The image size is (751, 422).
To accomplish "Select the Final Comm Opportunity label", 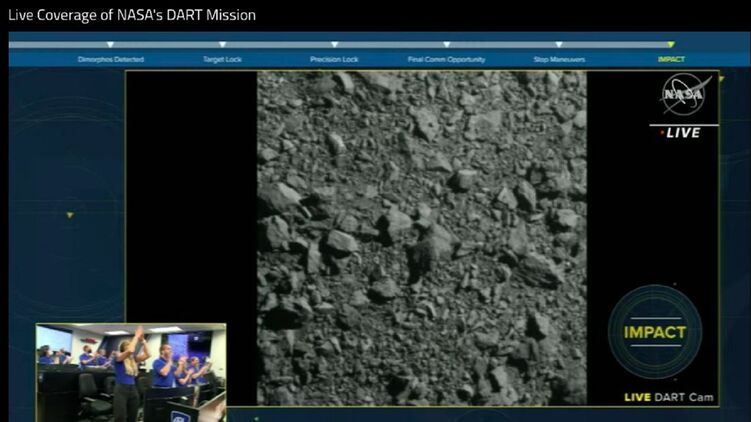I will (x=446, y=60).
